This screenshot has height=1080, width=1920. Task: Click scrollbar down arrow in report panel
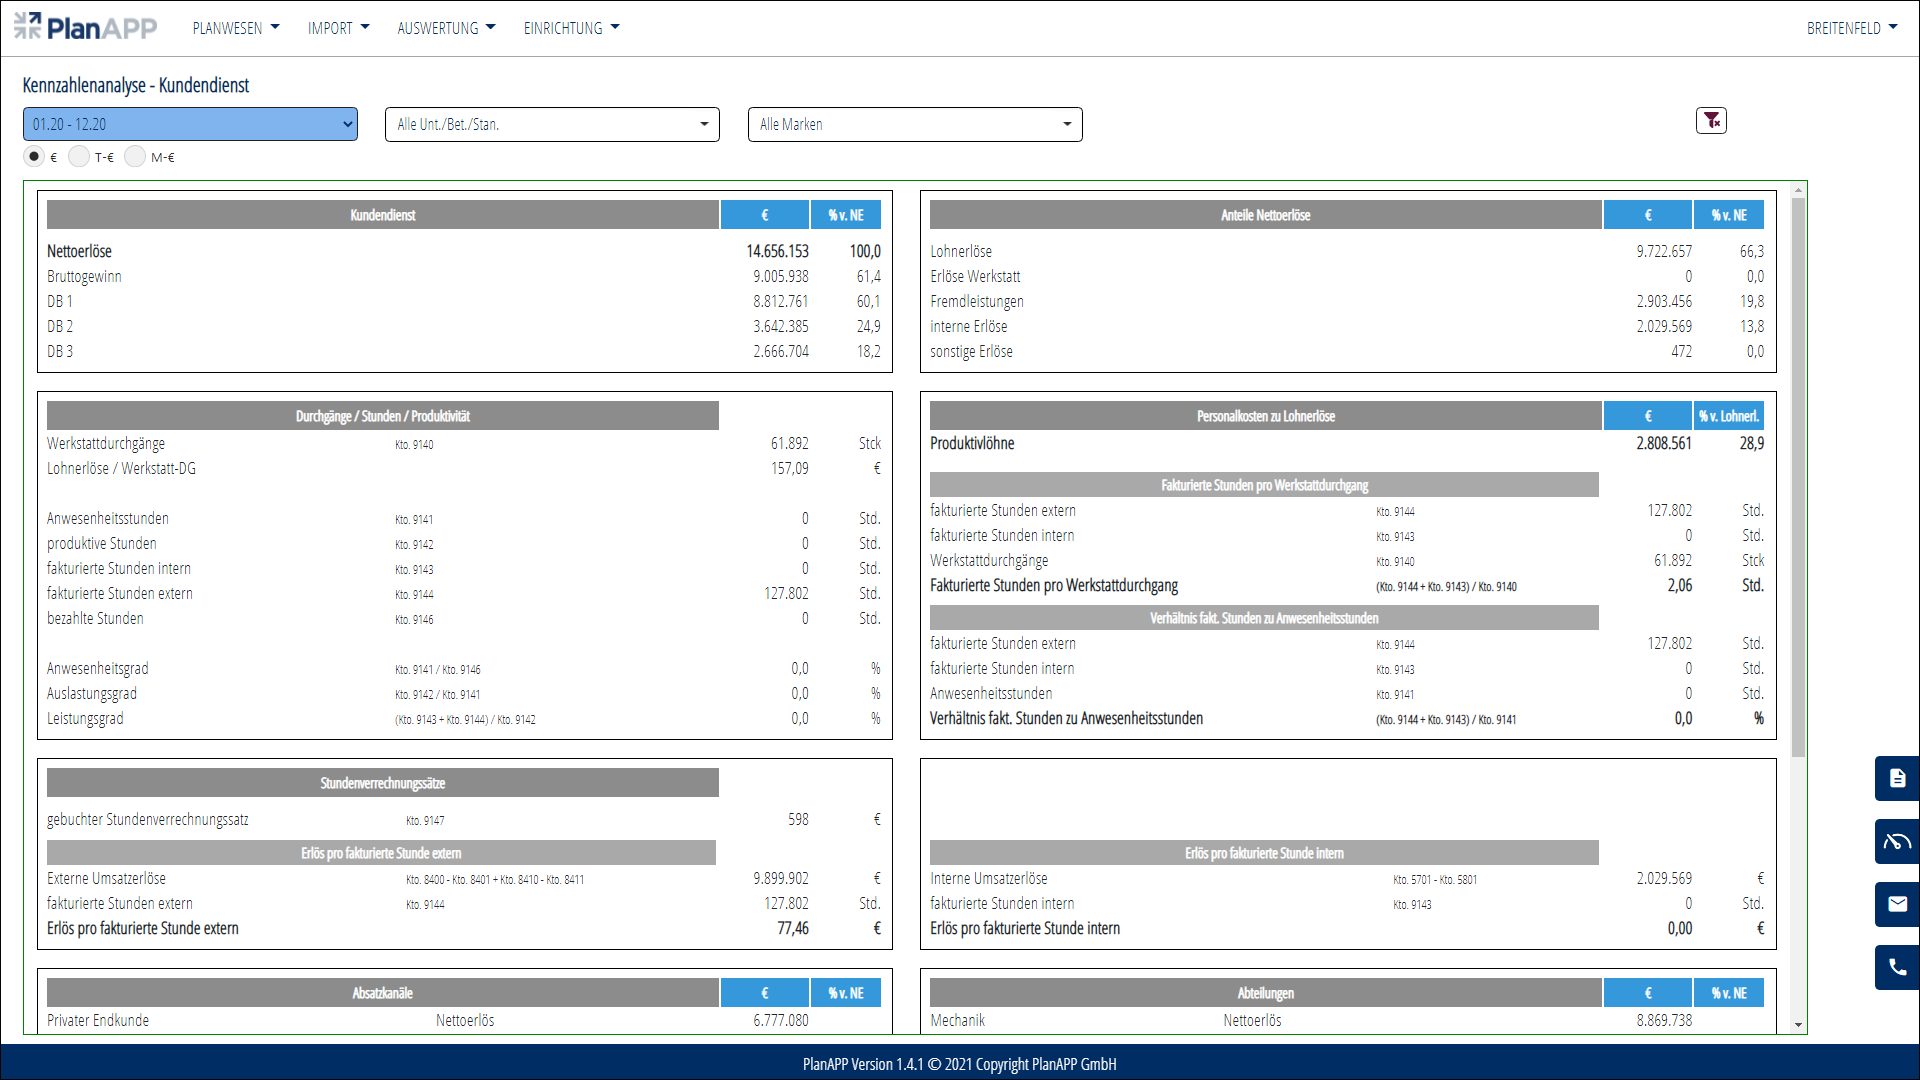[x=1798, y=1025]
